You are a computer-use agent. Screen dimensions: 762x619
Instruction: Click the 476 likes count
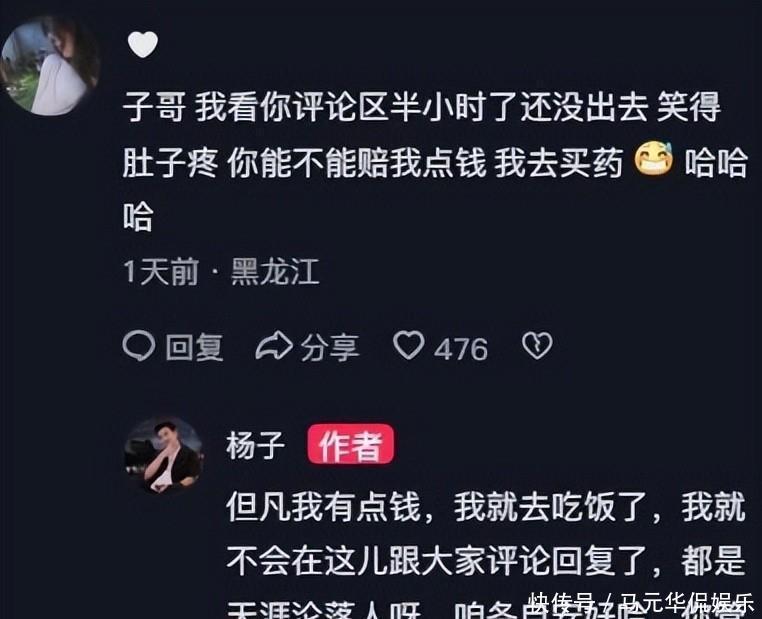pyautogui.click(x=461, y=349)
